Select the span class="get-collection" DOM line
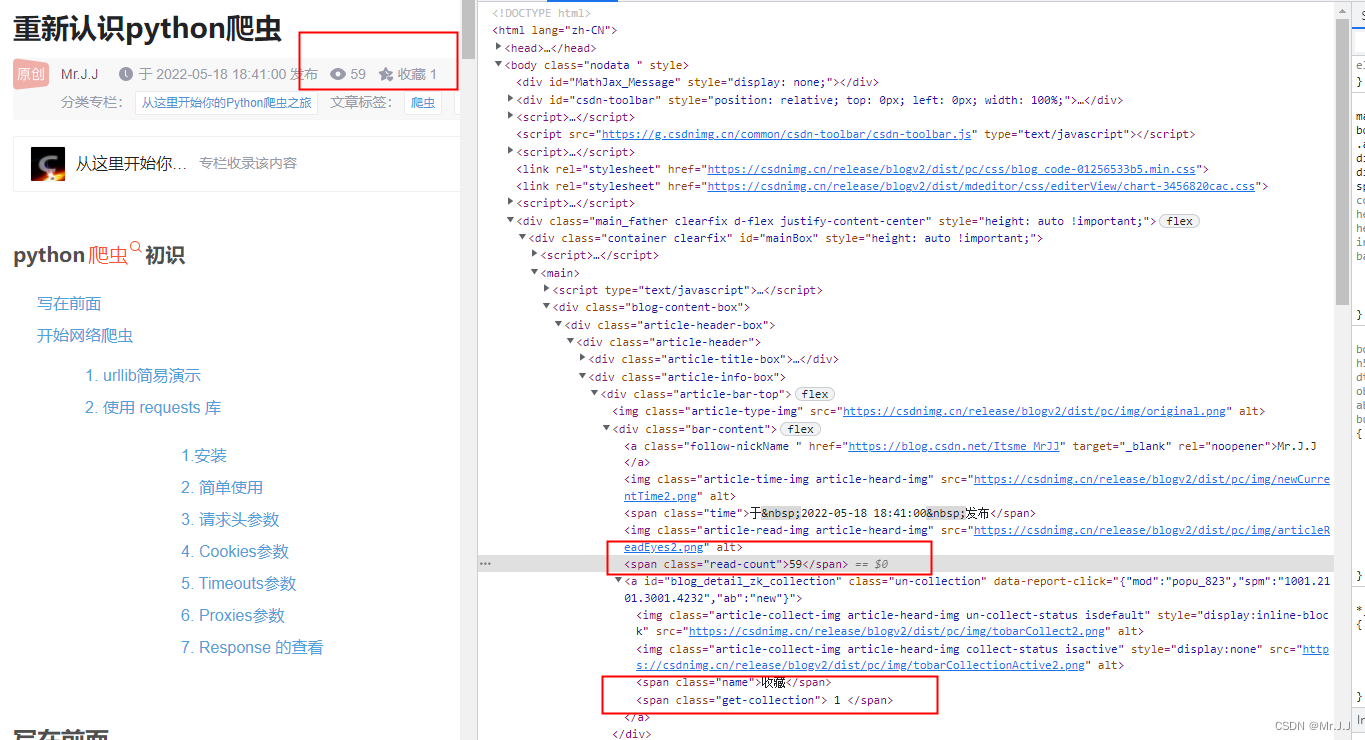The width and height of the screenshot is (1365, 740). (x=765, y=700)
